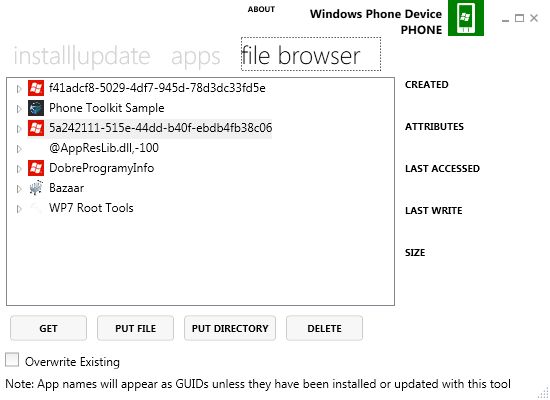
Task: Expand the @AppResLib.dll,-100 node
Action: (x=19, y=149)
